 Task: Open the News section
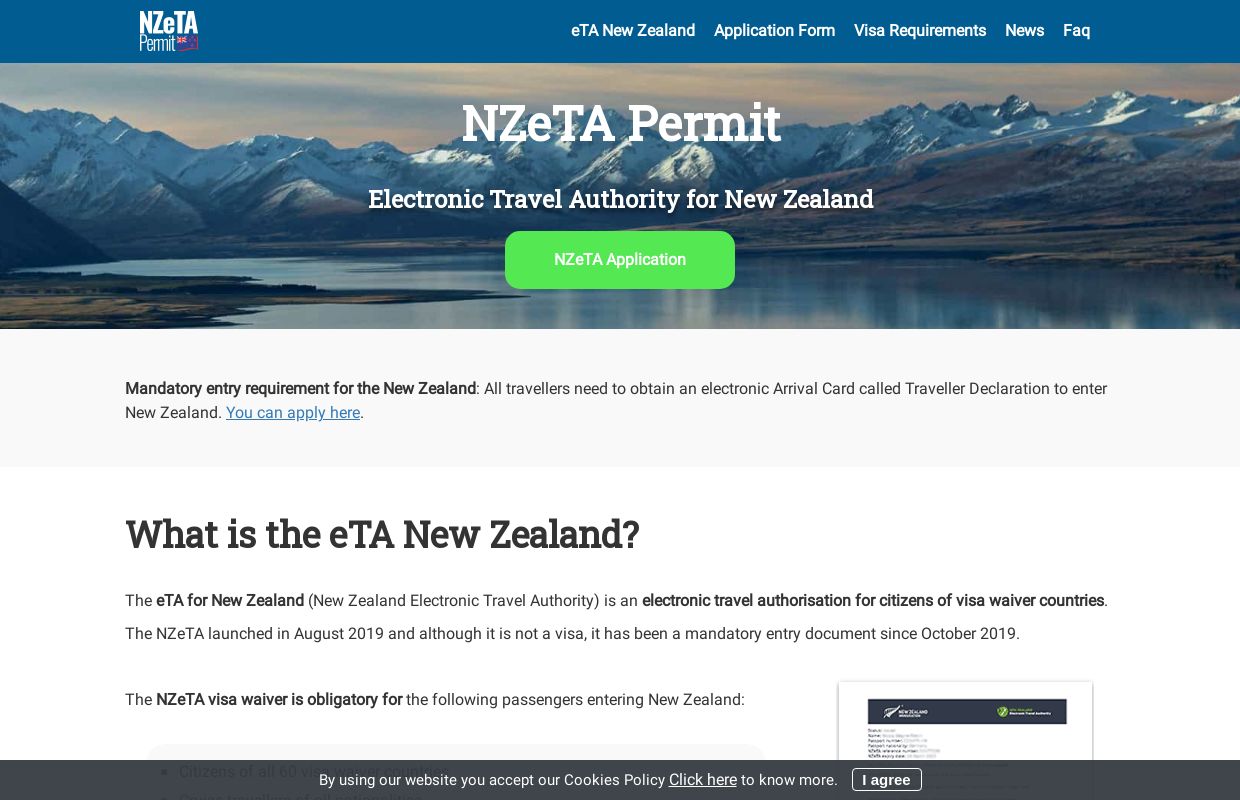(1024, 31)
